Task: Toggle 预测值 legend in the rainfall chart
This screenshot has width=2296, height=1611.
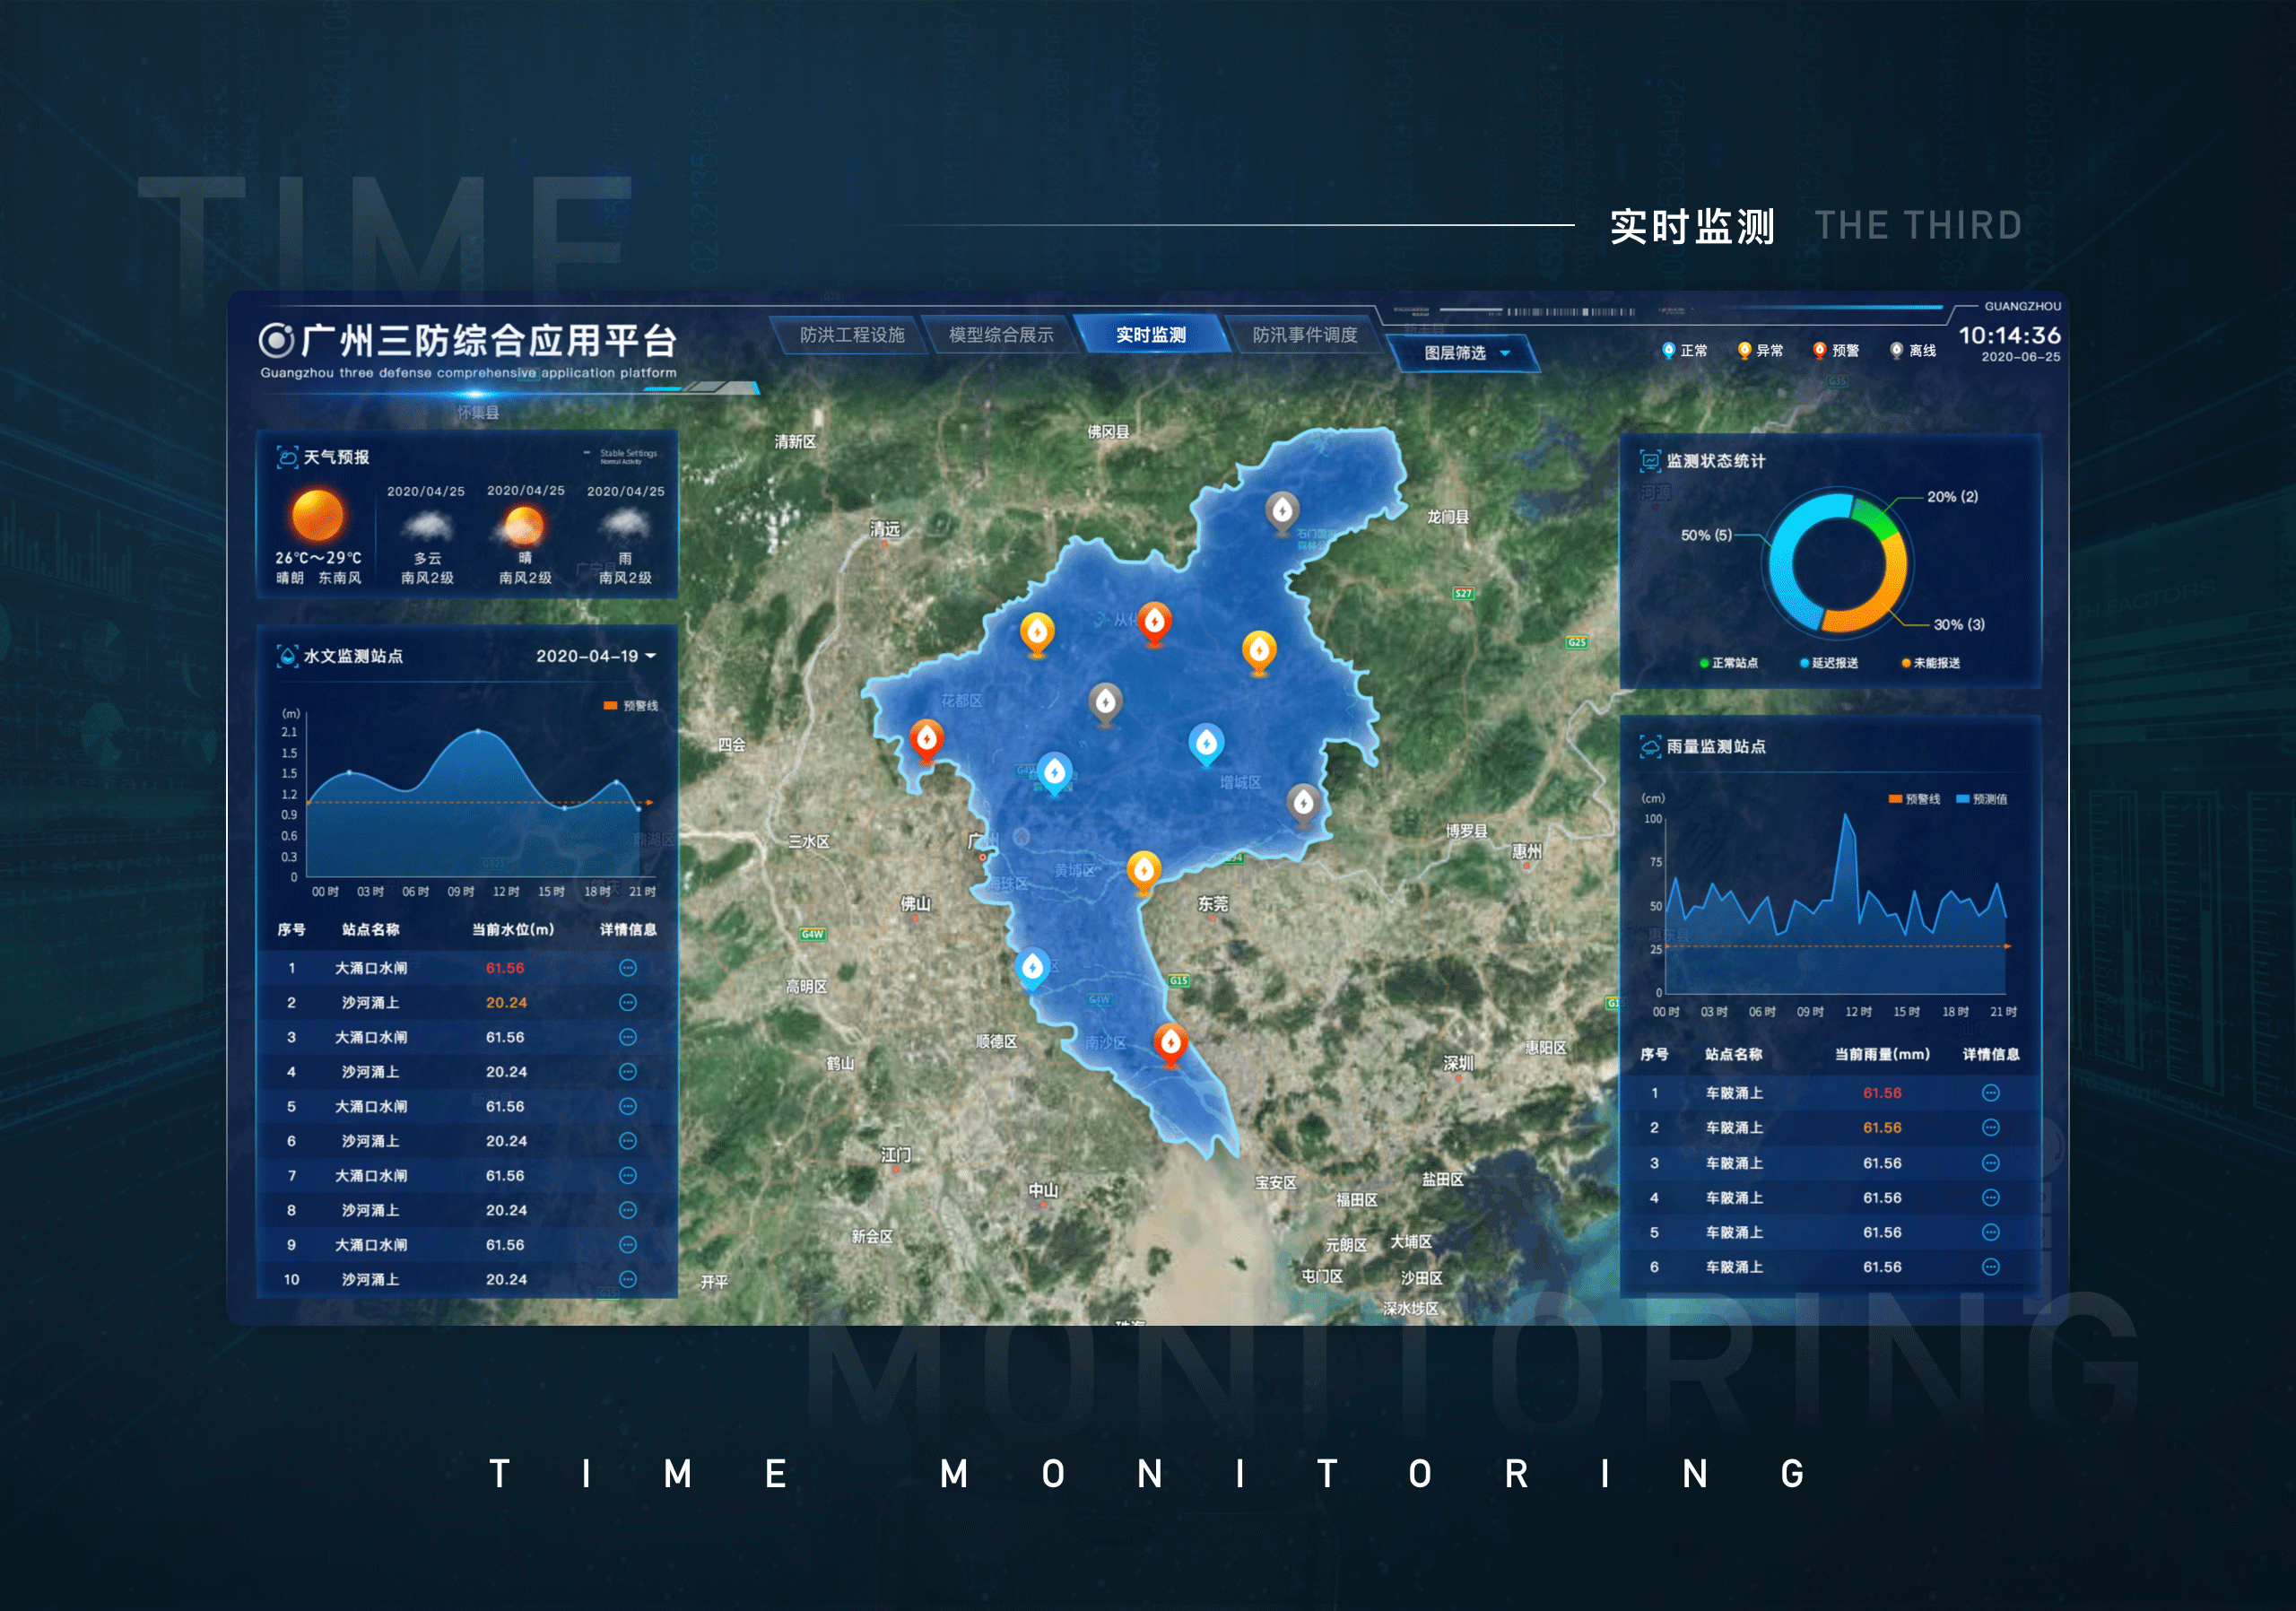Action: pyautogui.click(x=1981, y=799)
